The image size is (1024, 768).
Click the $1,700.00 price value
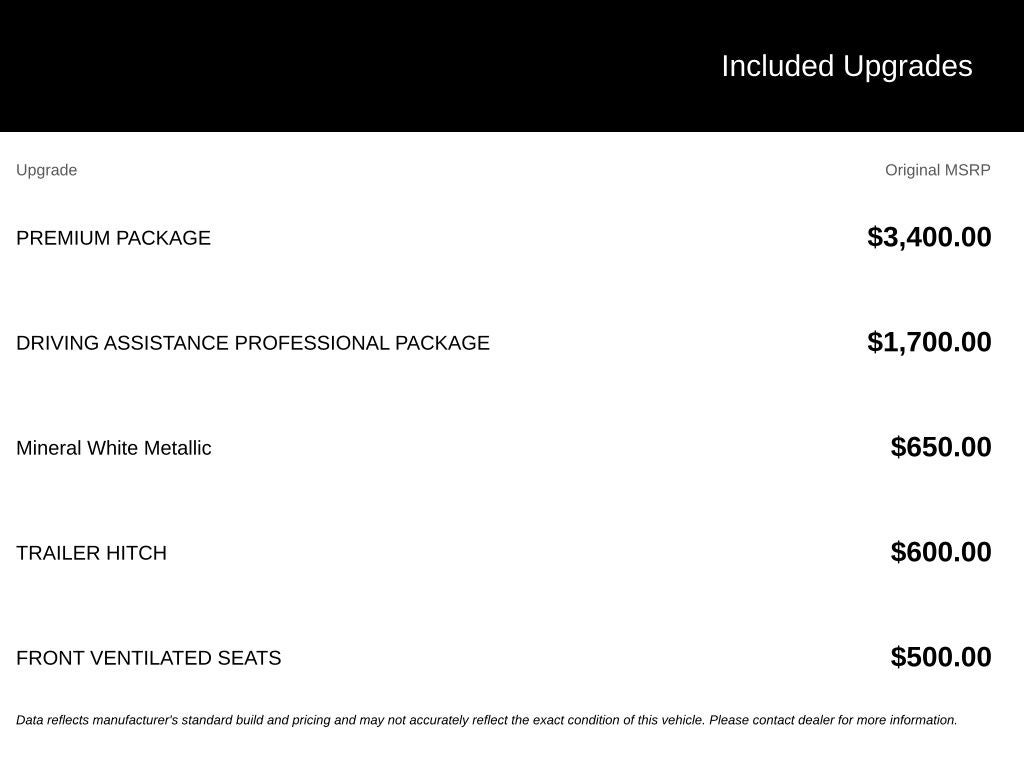pyautogui.click(x=929, y=342)
